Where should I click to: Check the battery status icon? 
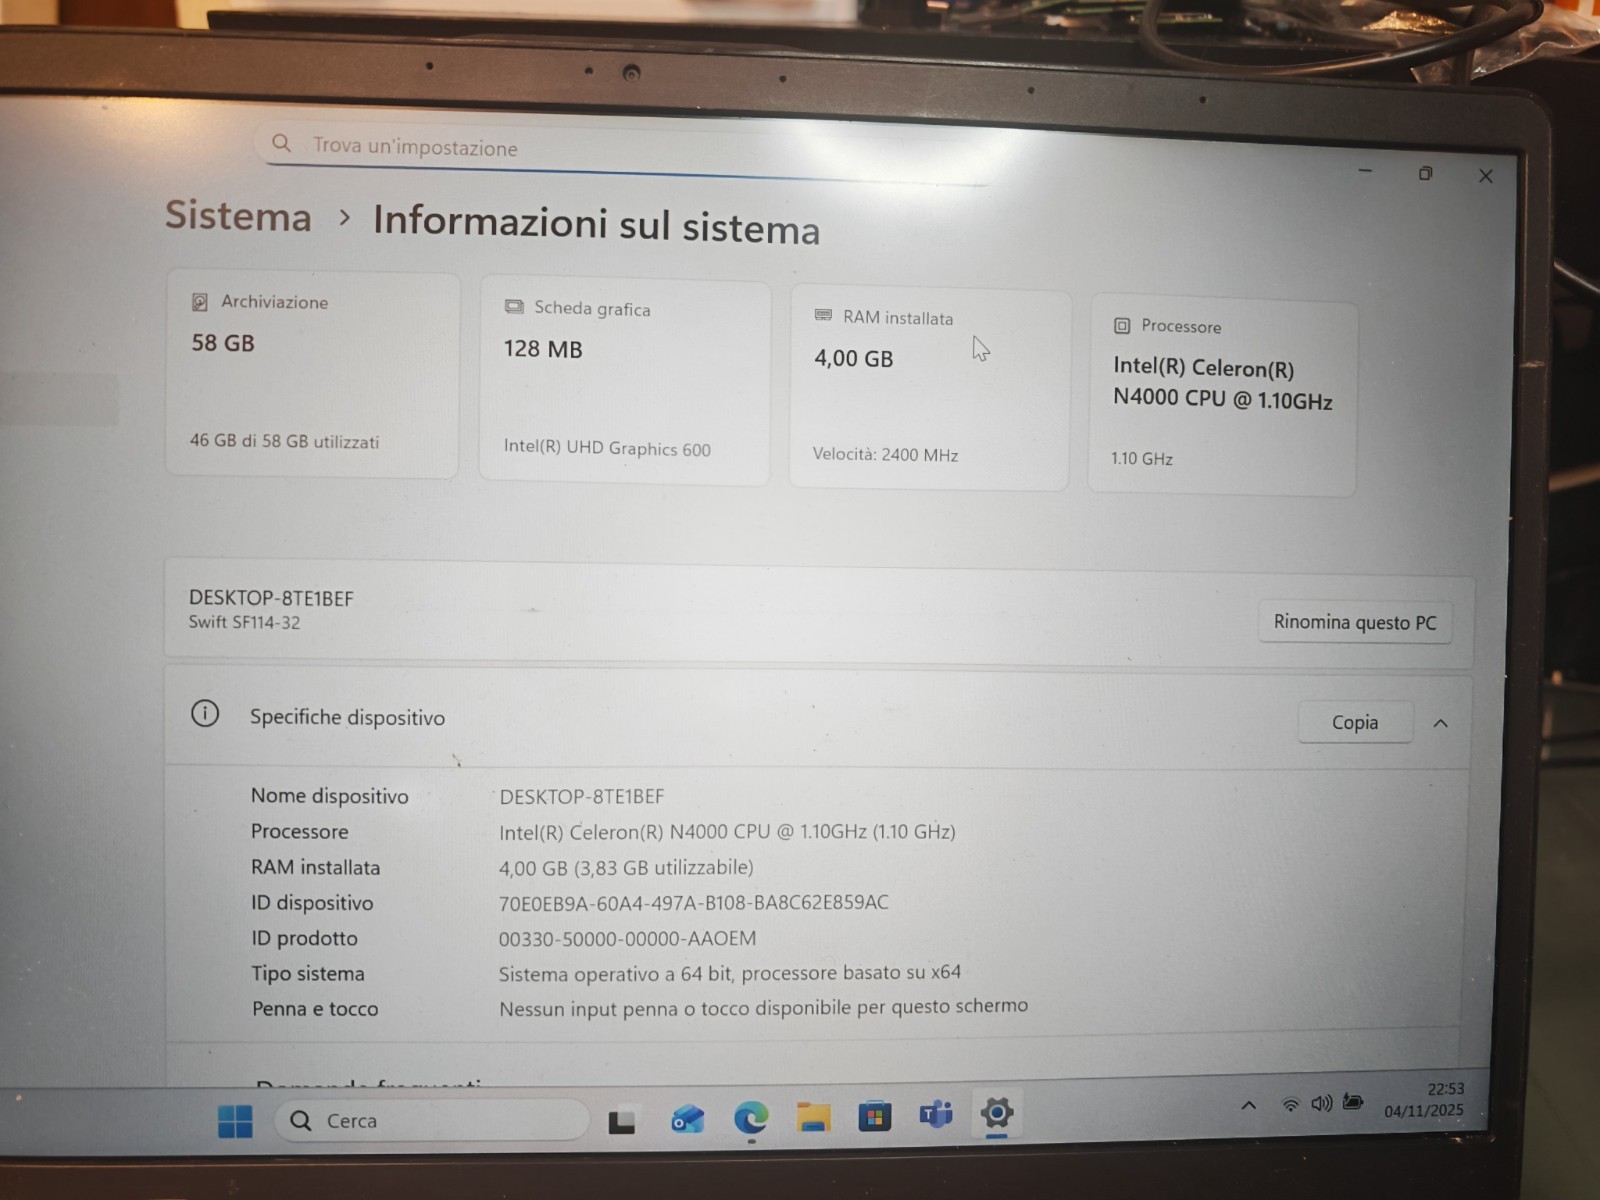1353,1102
